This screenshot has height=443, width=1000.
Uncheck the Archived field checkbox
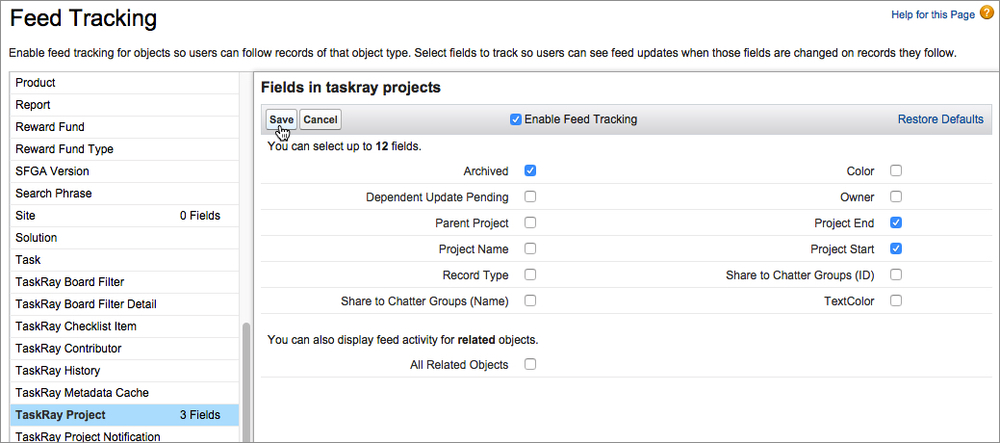click(530, 171)
